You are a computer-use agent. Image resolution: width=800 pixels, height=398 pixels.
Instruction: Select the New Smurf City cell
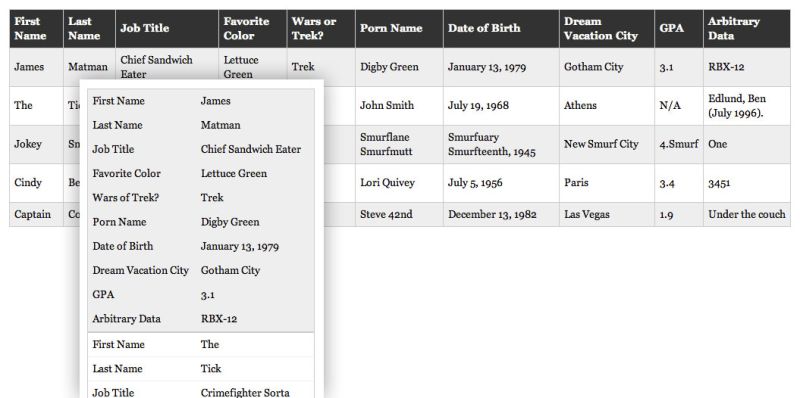click(x=607, y=144)
